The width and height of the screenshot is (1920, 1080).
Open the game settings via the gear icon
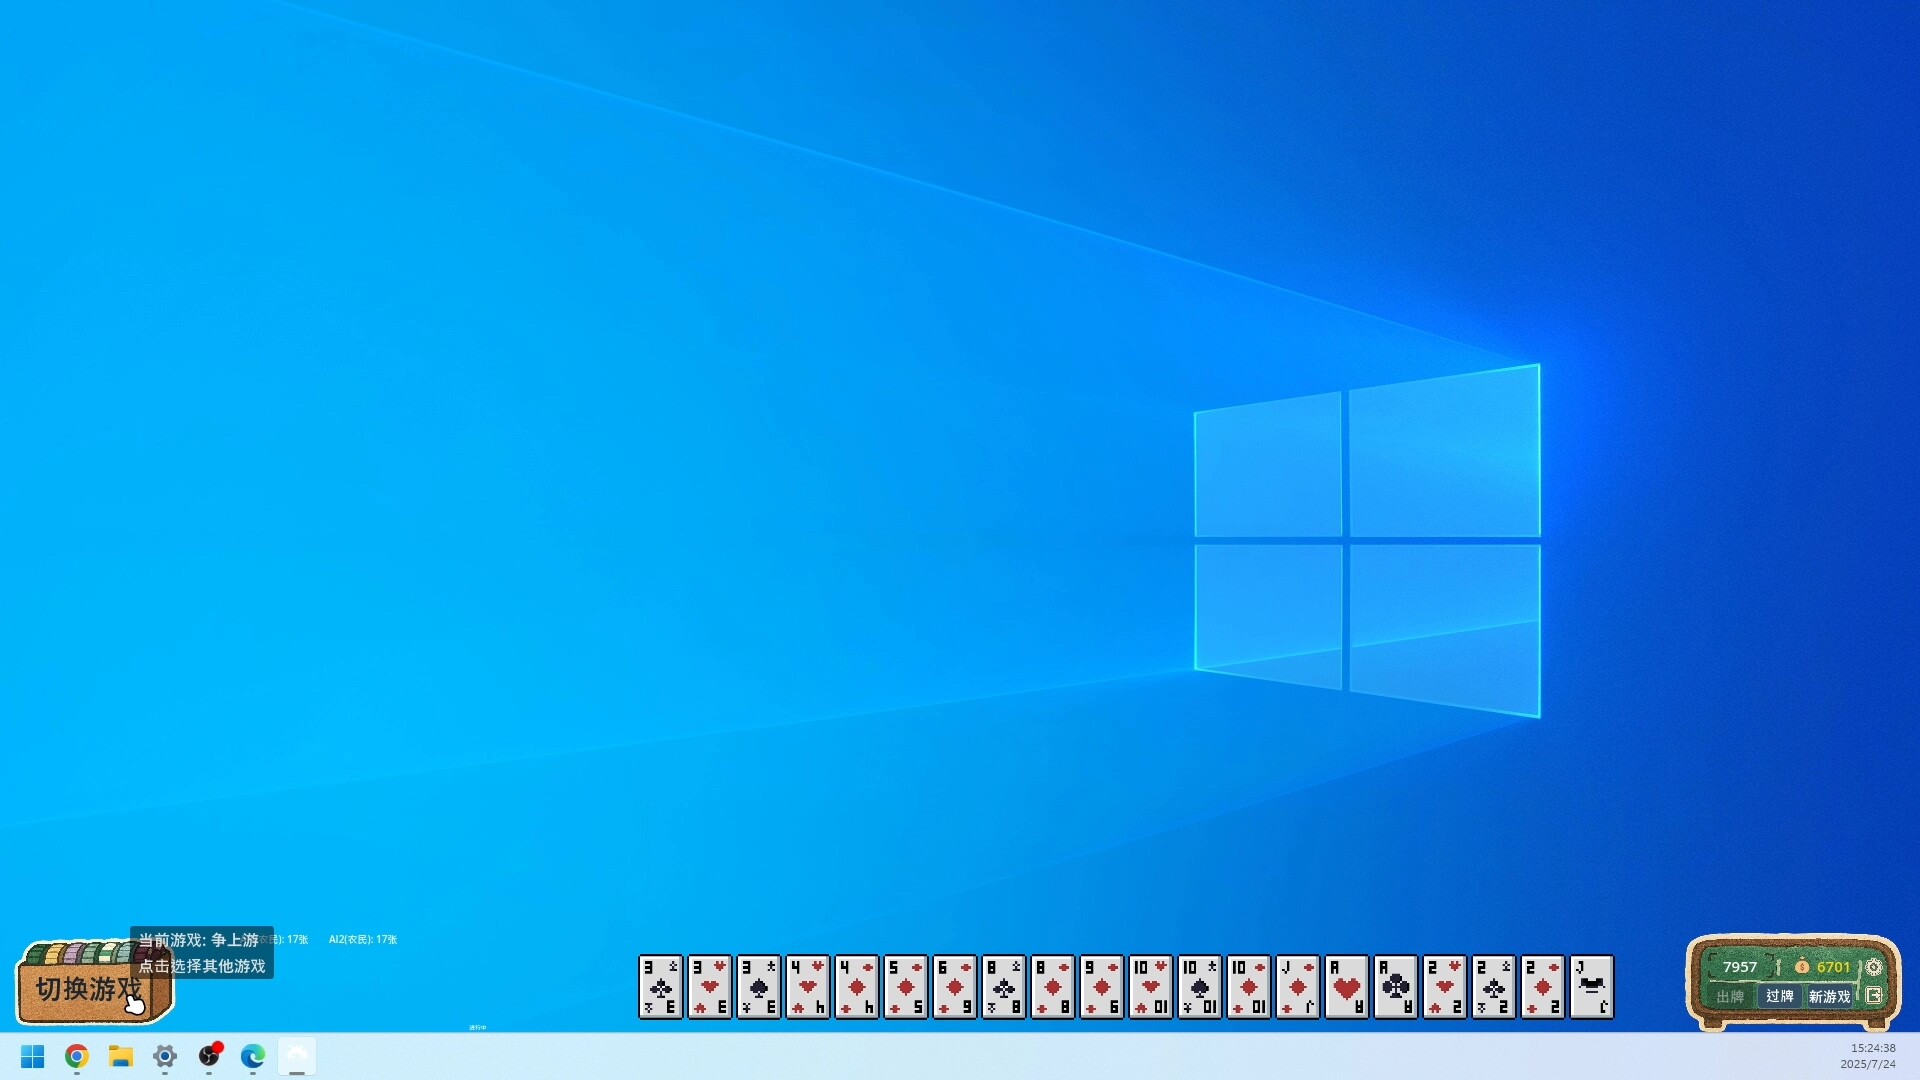click(x=1874, y=967)
